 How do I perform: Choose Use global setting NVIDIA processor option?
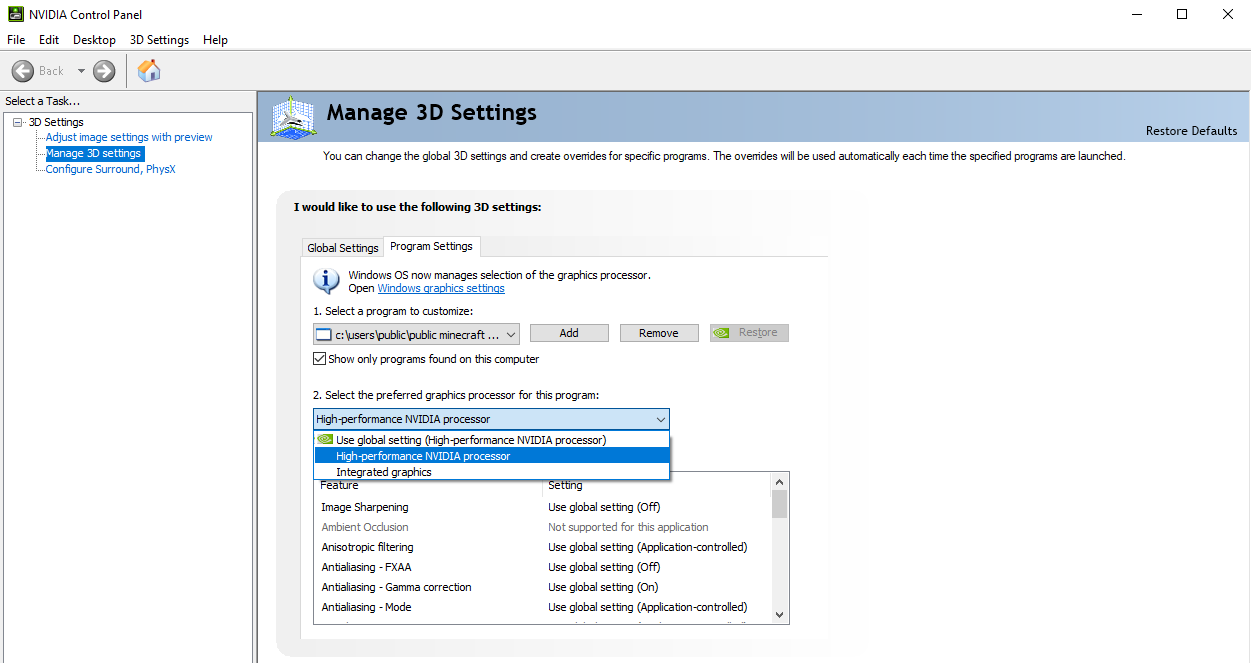click(470, 440)
